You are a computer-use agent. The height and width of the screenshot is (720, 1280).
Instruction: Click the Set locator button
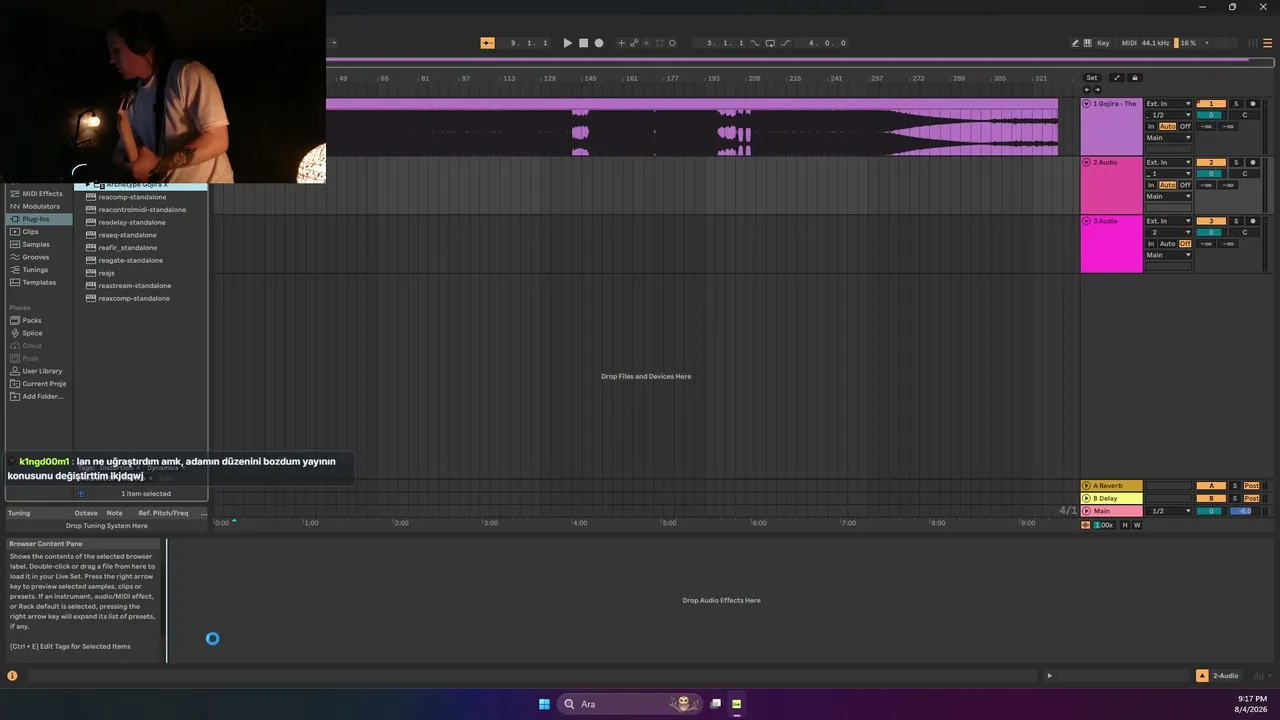tap(1092, 77)
